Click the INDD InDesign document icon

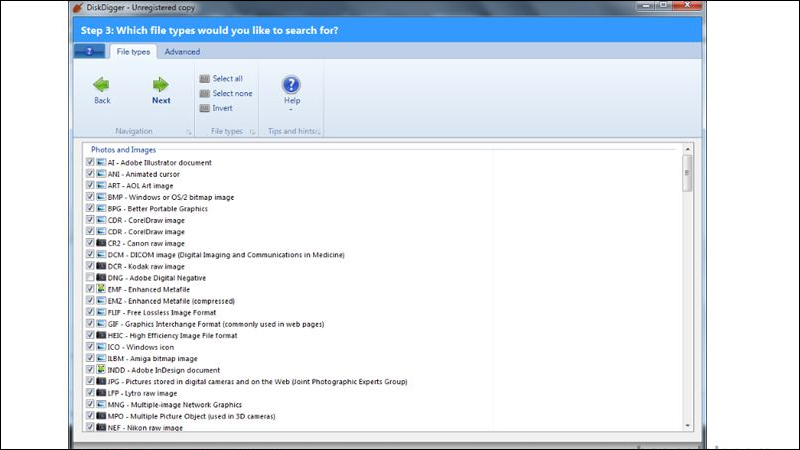point(101,369)
